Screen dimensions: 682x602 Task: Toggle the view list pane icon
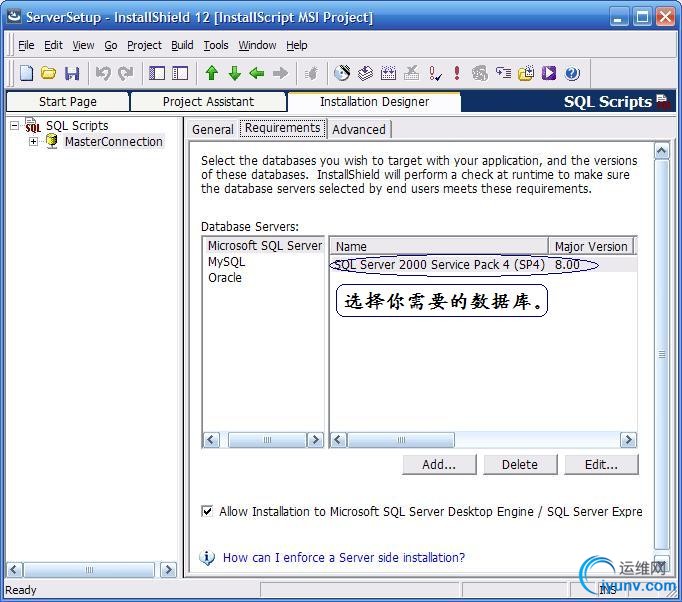tap(157, 73)
